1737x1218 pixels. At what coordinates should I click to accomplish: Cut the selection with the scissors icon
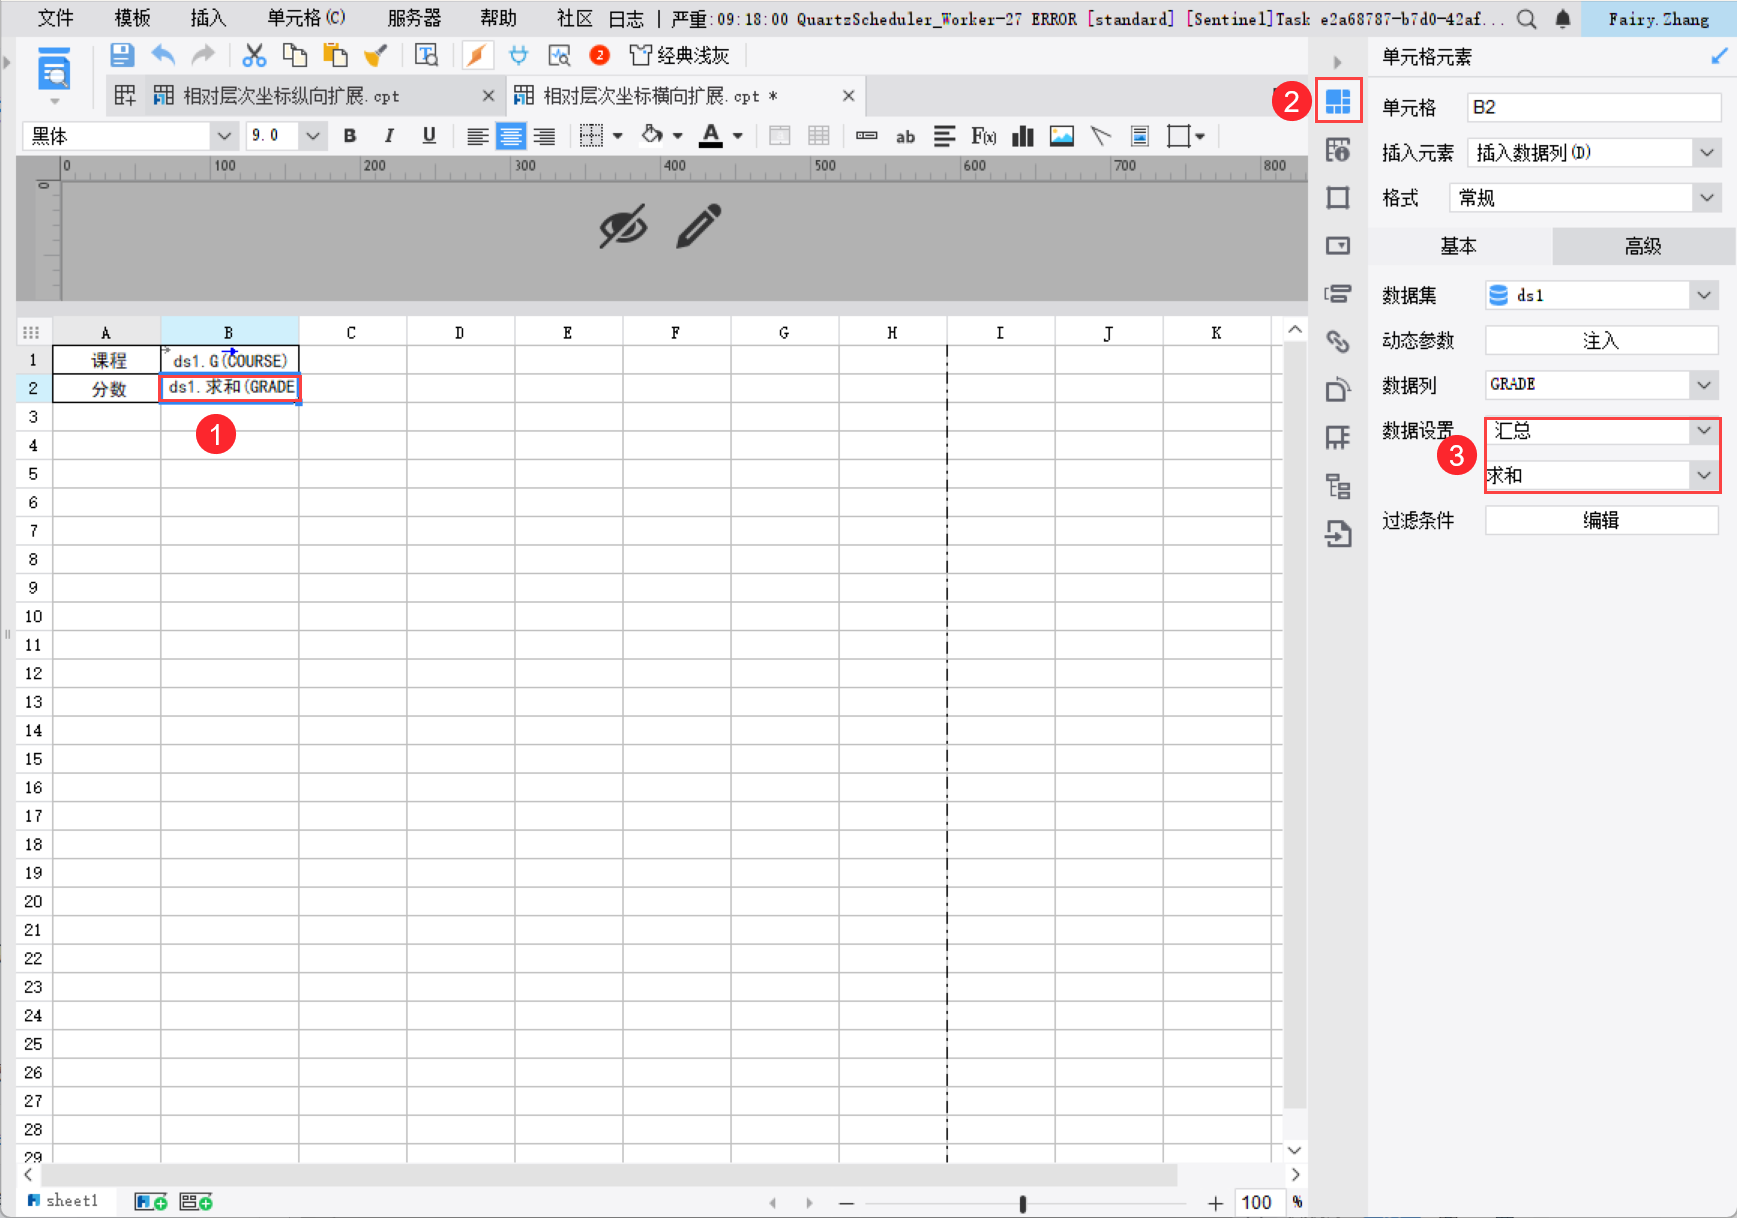coord(255,55)
